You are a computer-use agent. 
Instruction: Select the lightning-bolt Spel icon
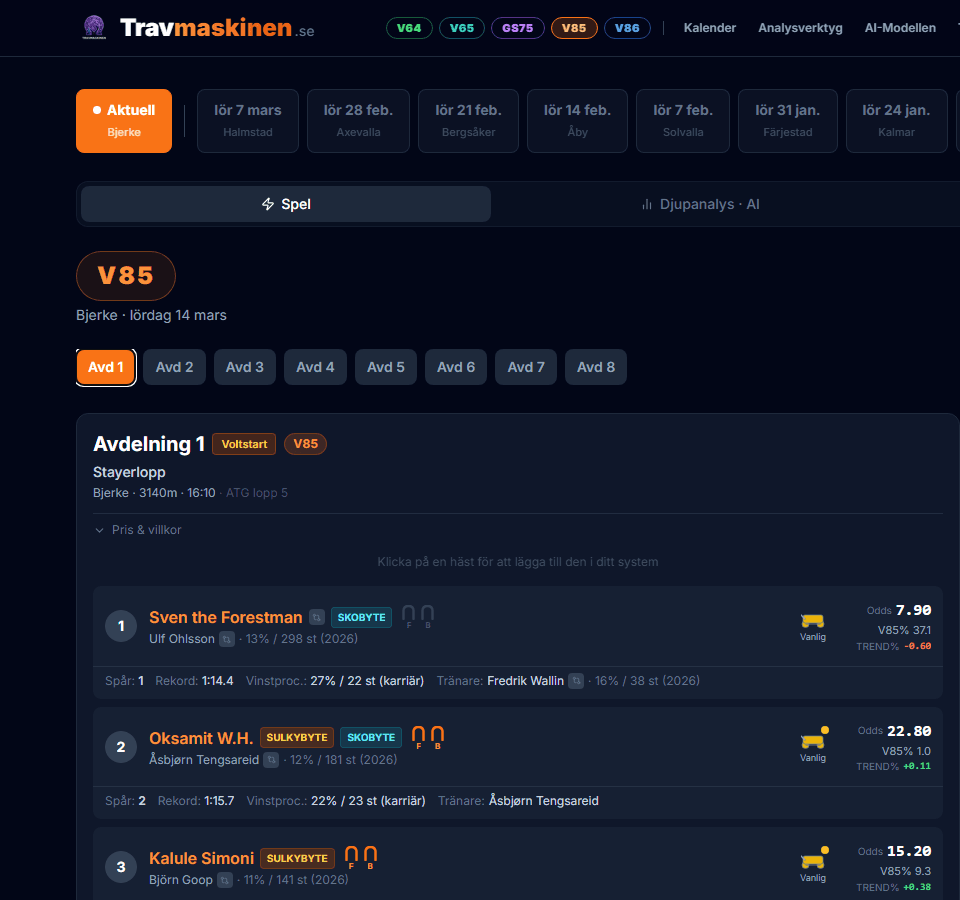tap(267, 203)
